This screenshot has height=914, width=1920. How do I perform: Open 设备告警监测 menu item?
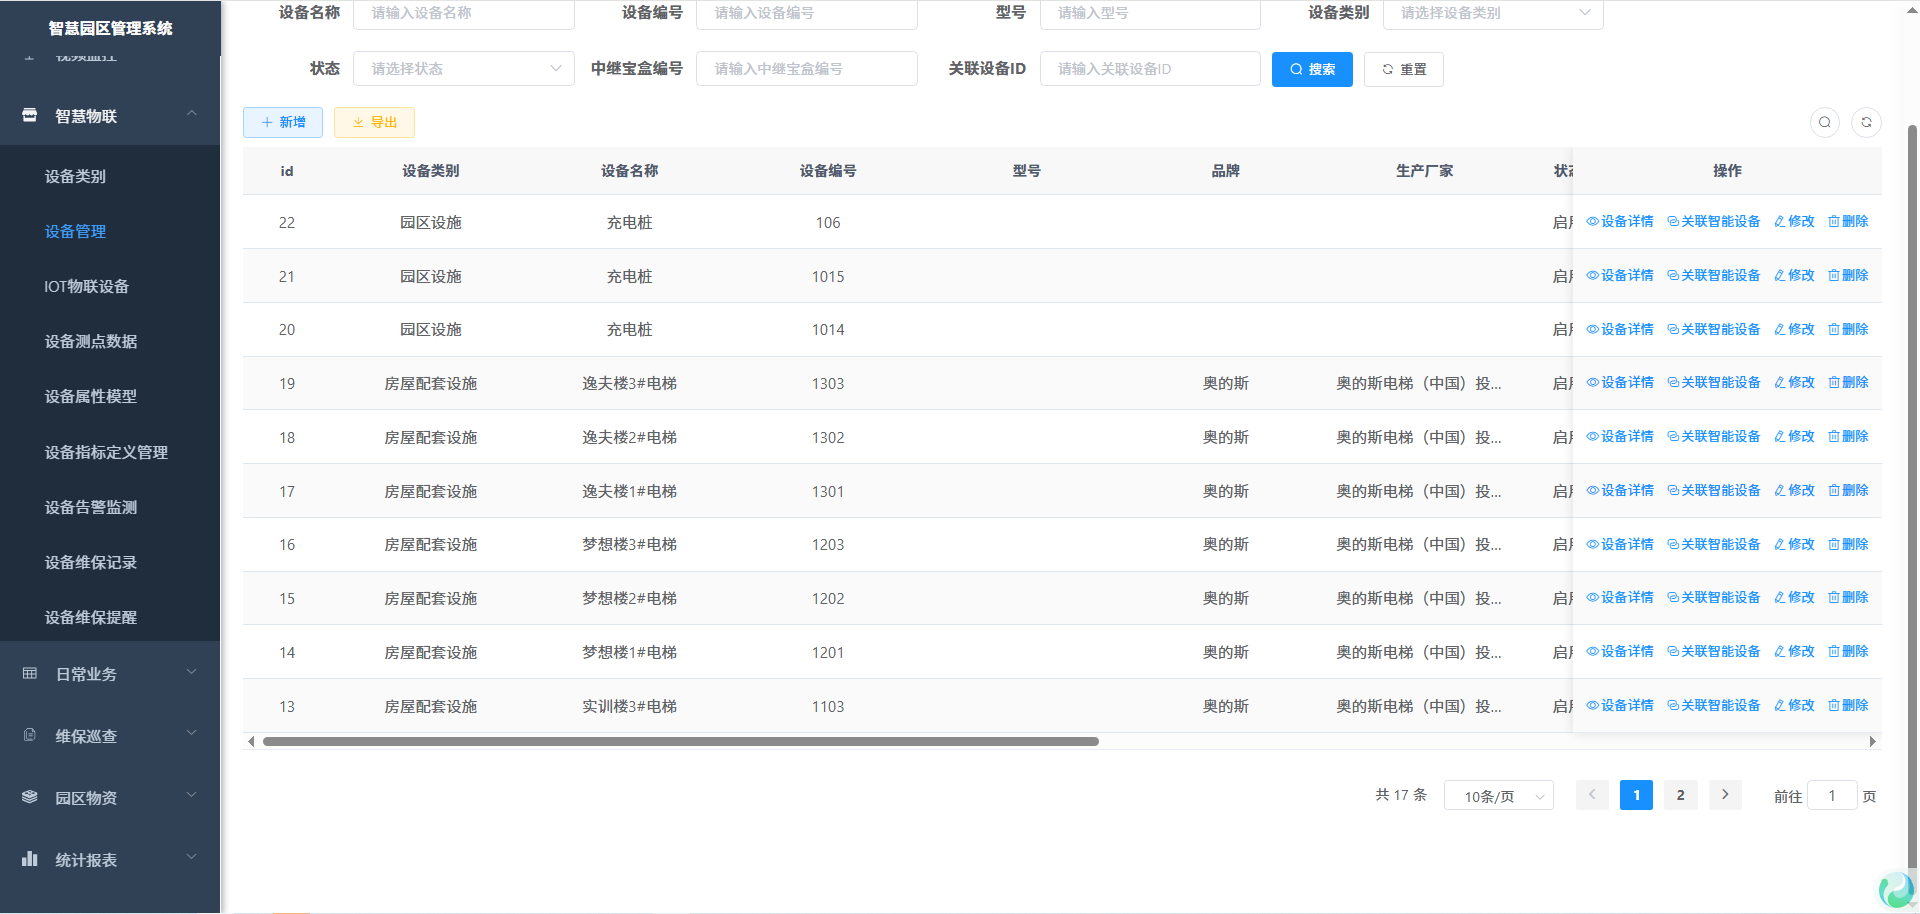pyautogui.click(x=91, y=508)
